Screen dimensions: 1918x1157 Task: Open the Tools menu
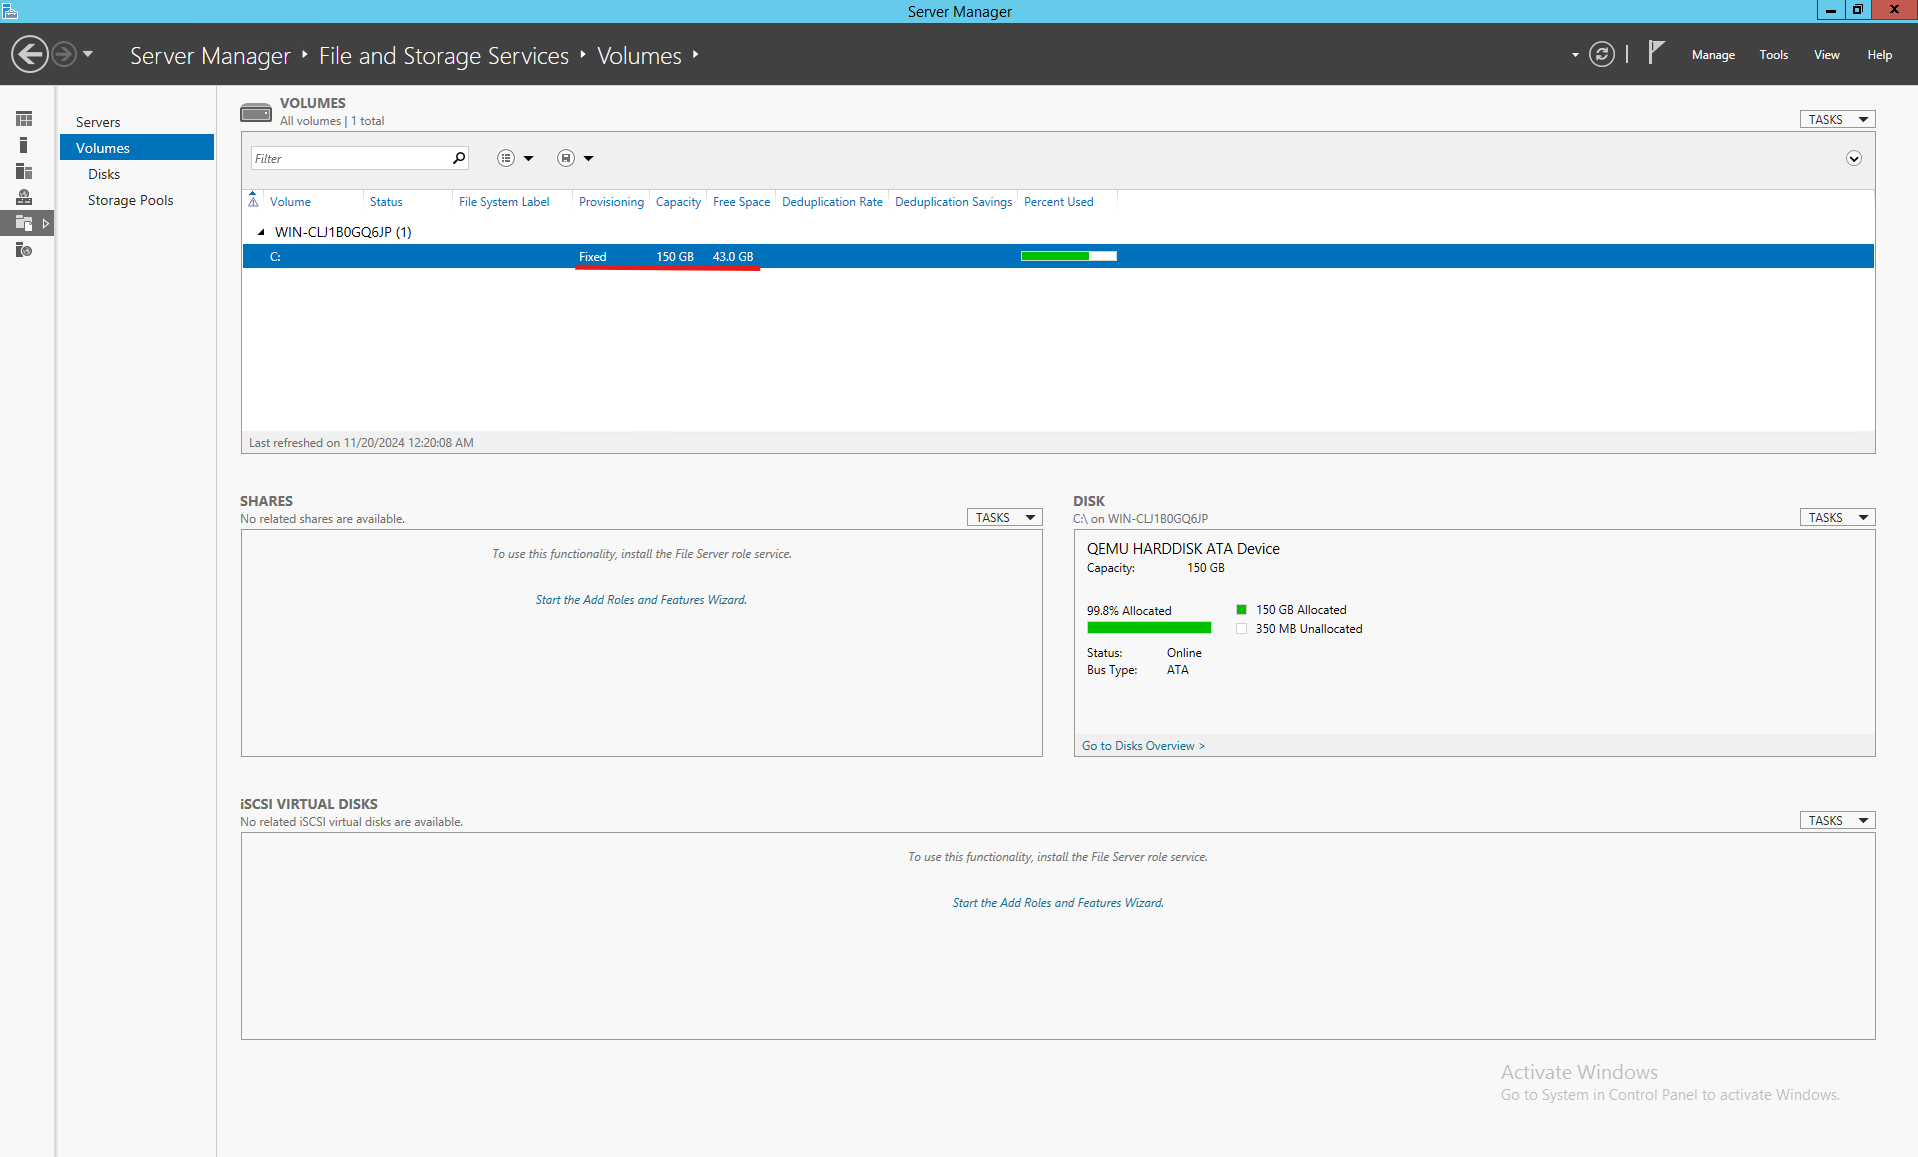point(1773,55)
